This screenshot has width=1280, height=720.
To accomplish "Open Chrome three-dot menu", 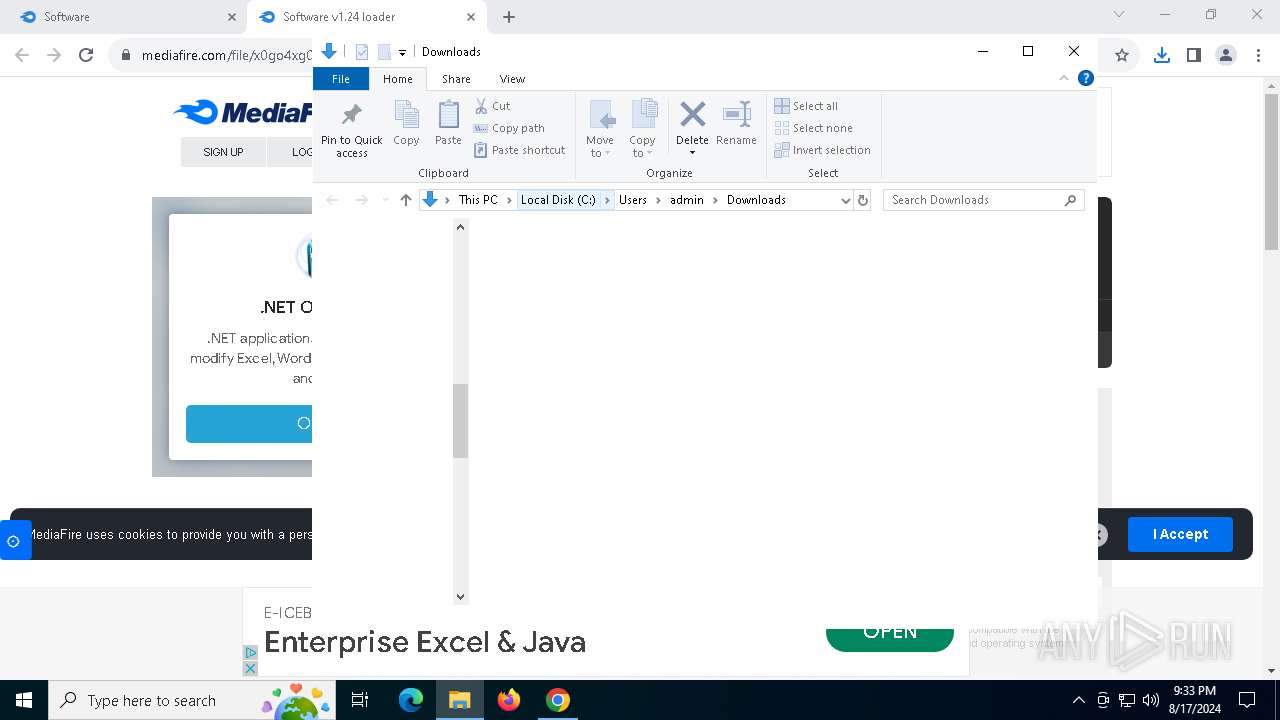I will 1258,56.
